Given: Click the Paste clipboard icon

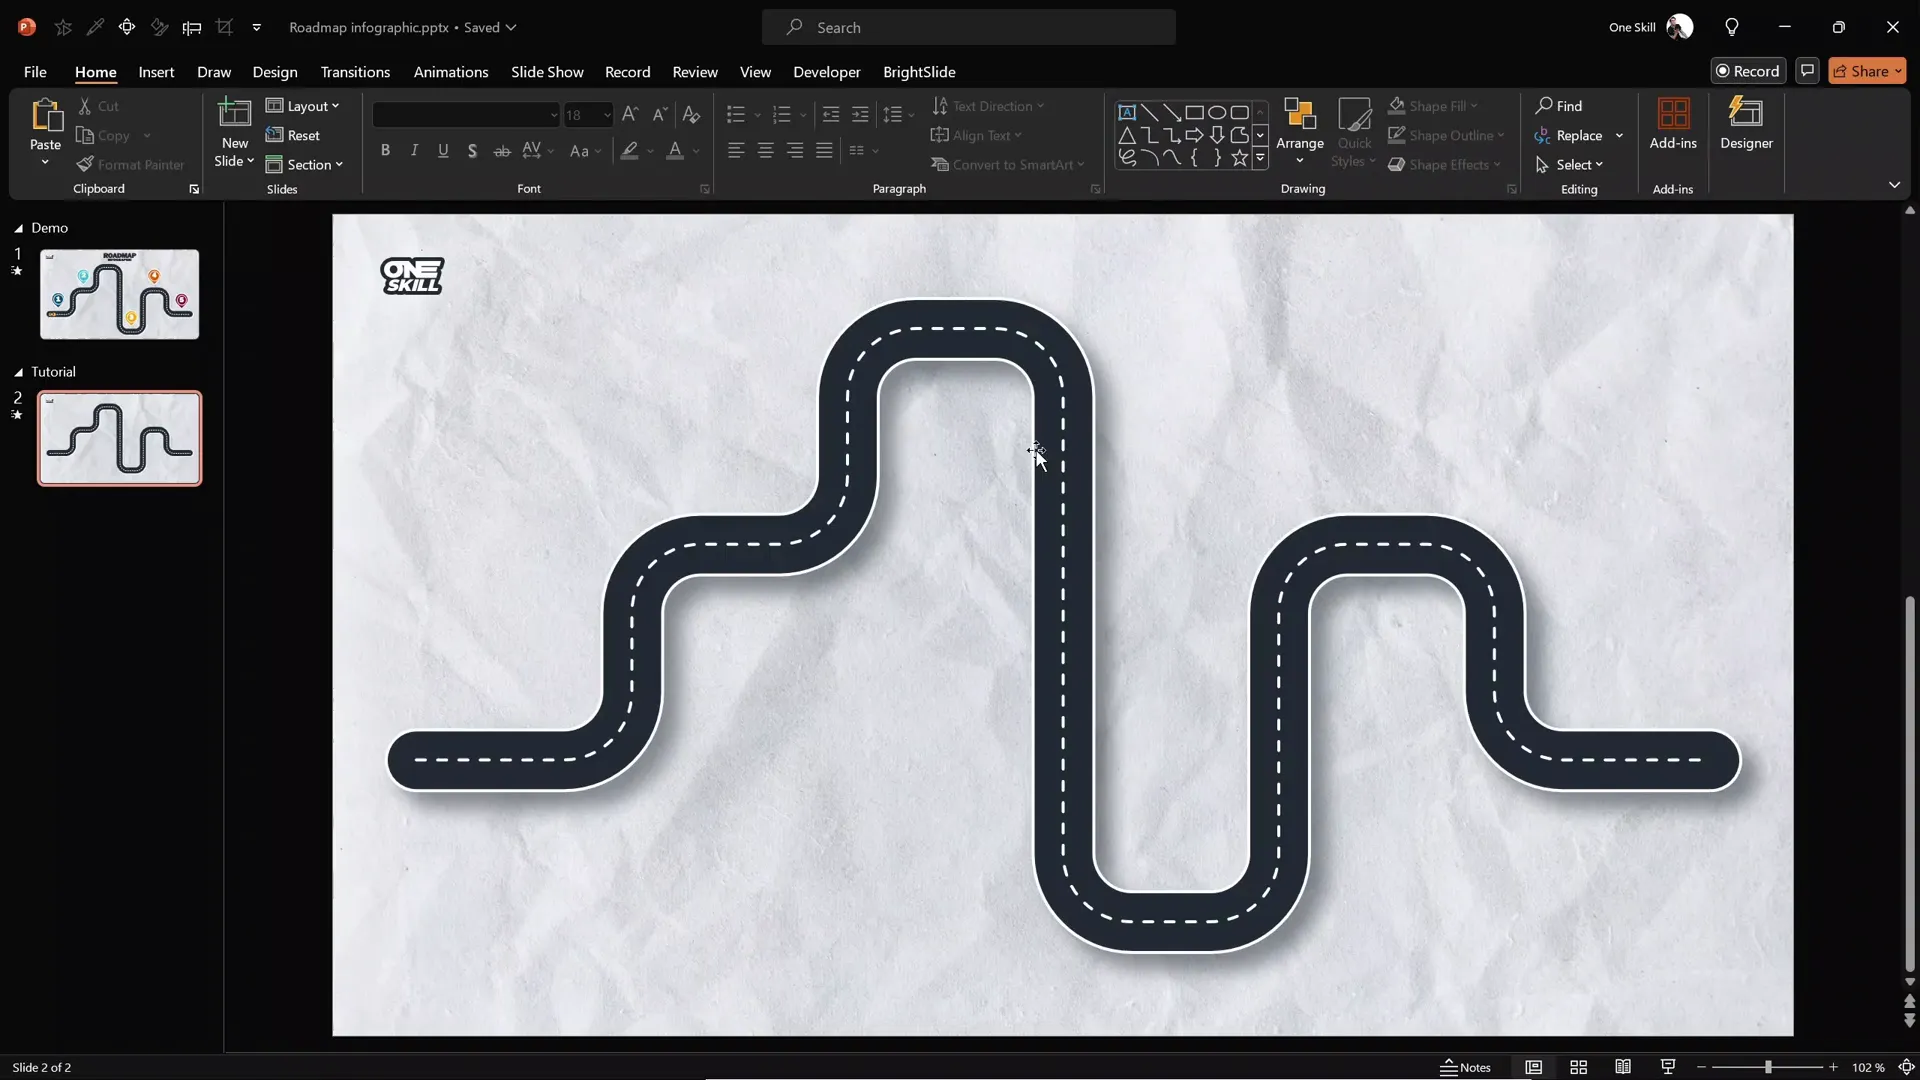Looking at the screenshot, I should click(x=45, y=116).
